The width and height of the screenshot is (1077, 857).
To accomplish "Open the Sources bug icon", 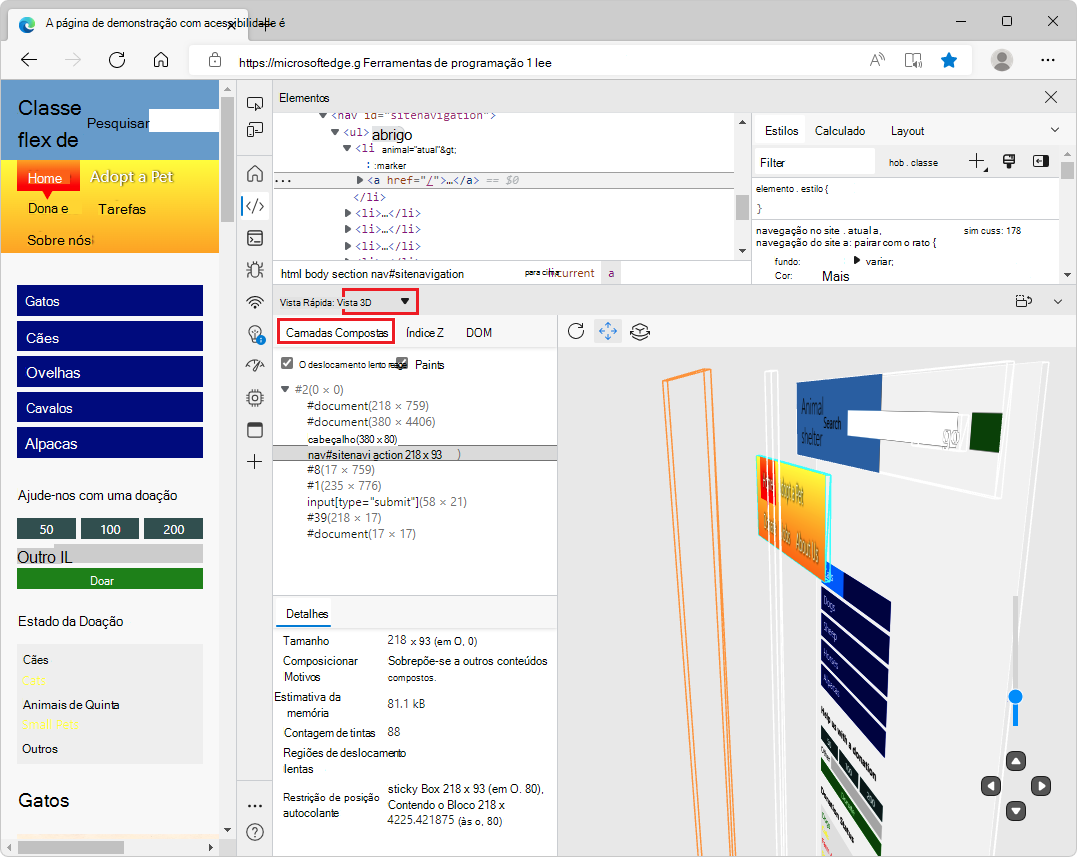I will point(255,269).
